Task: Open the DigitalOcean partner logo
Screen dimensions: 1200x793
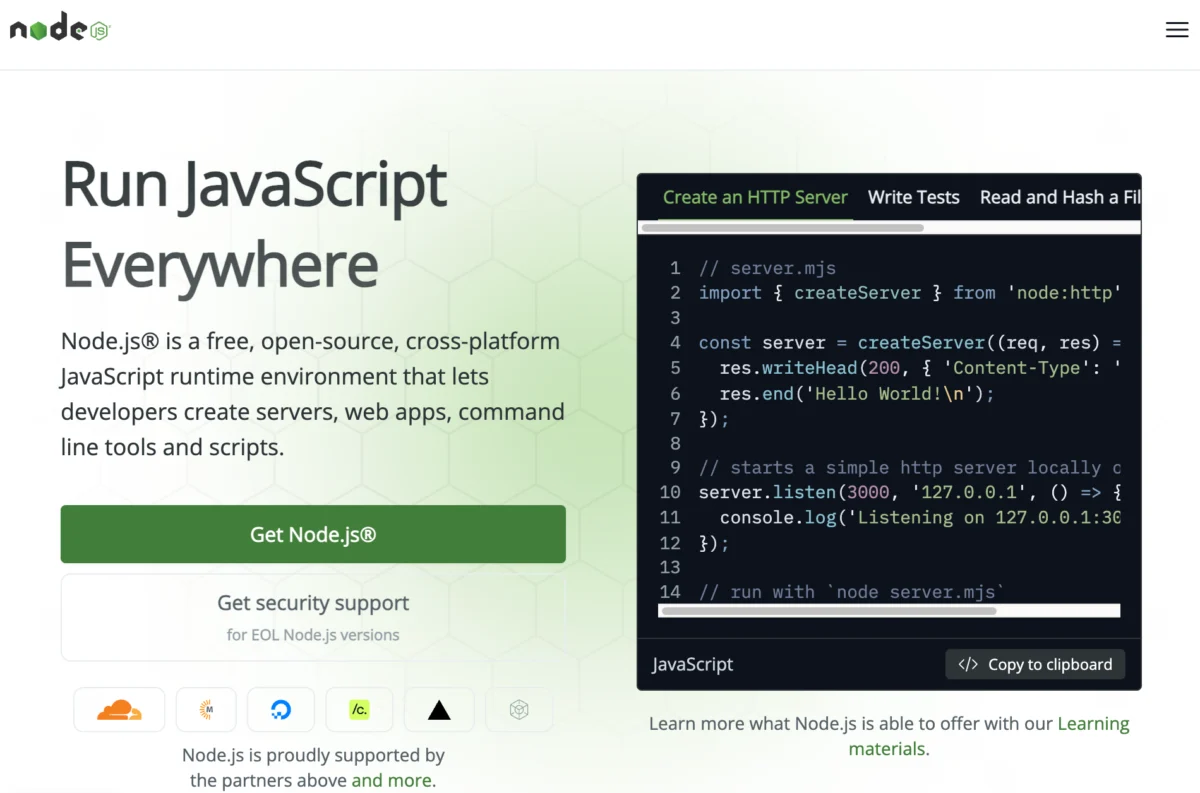Action: 281,710
